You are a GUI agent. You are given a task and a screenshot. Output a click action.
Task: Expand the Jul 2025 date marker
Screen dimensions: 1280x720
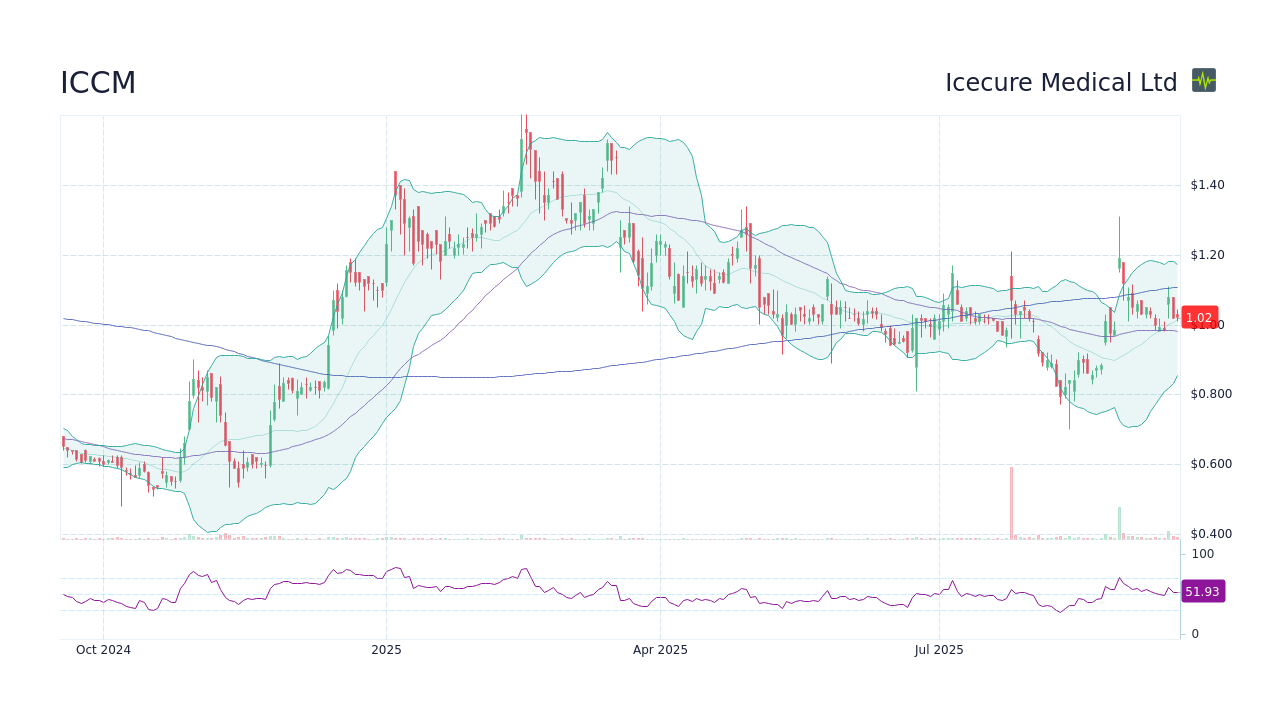tap(938, 650)
